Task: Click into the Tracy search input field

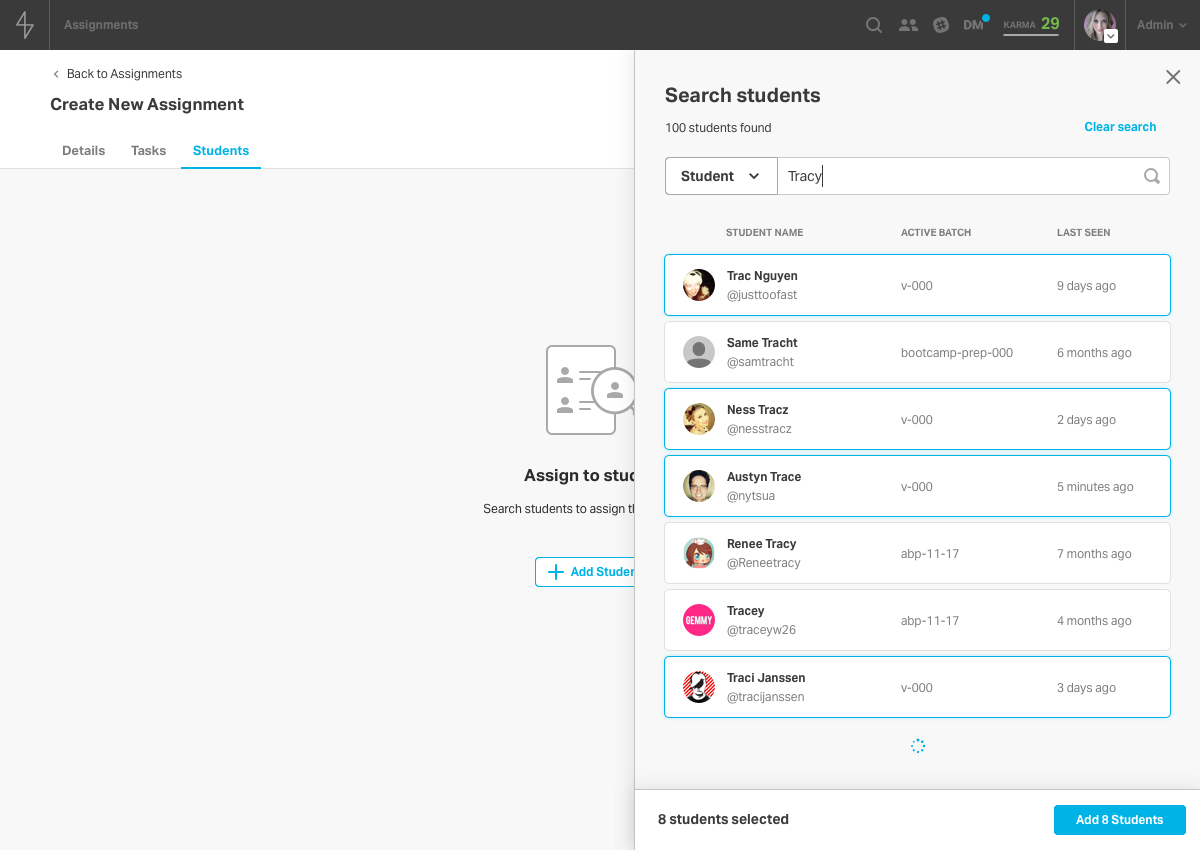Action: coord(960,176)
